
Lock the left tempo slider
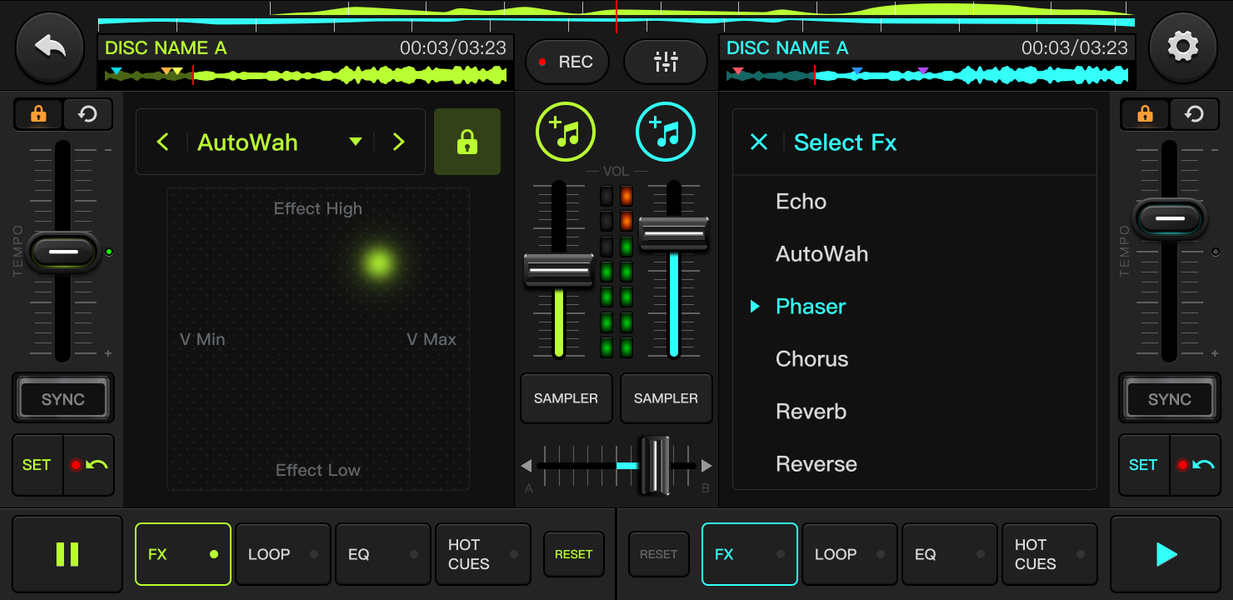pos(38,114)
